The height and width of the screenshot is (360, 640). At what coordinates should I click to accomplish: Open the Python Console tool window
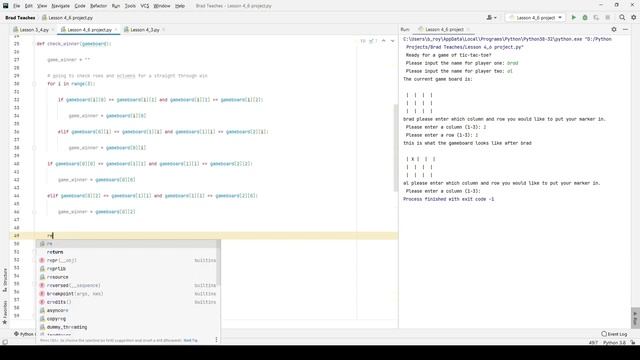click(x=24, y=334)
